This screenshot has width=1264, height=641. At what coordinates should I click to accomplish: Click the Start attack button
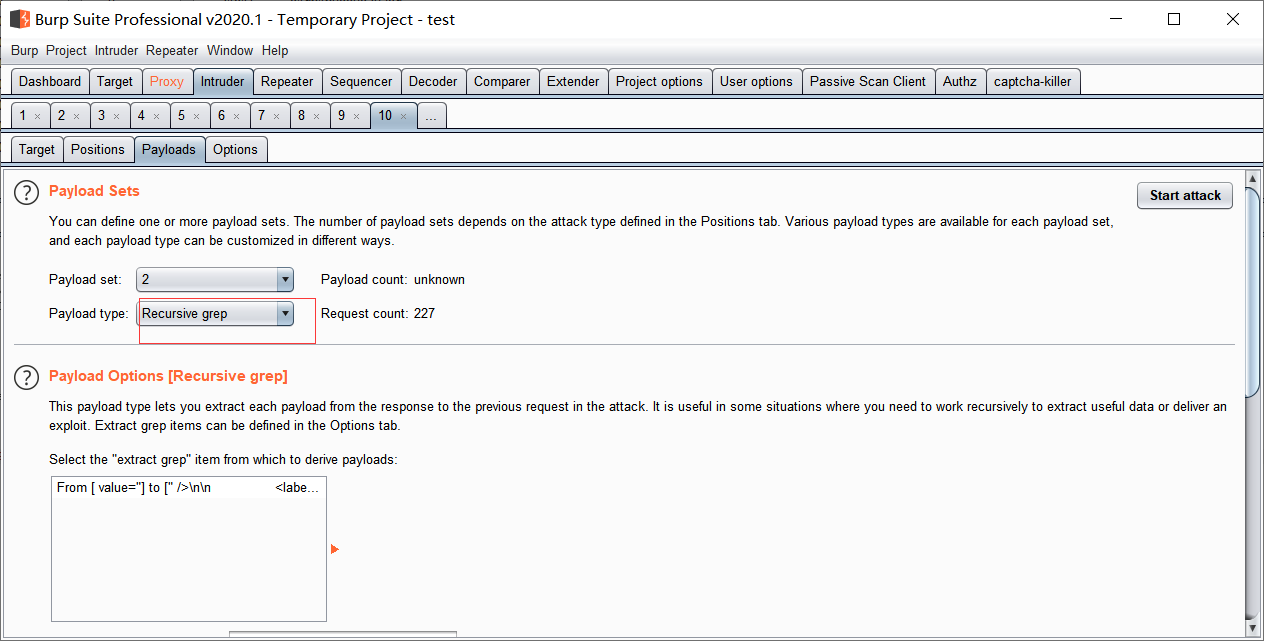pyautogui.click(x=1185, y=195)
